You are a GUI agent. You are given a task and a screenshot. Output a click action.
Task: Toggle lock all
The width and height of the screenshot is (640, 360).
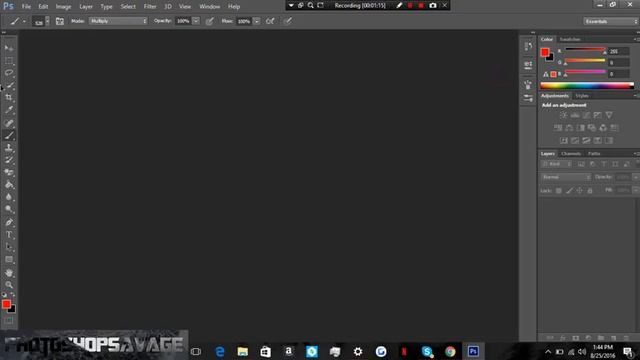coord(590,191)
